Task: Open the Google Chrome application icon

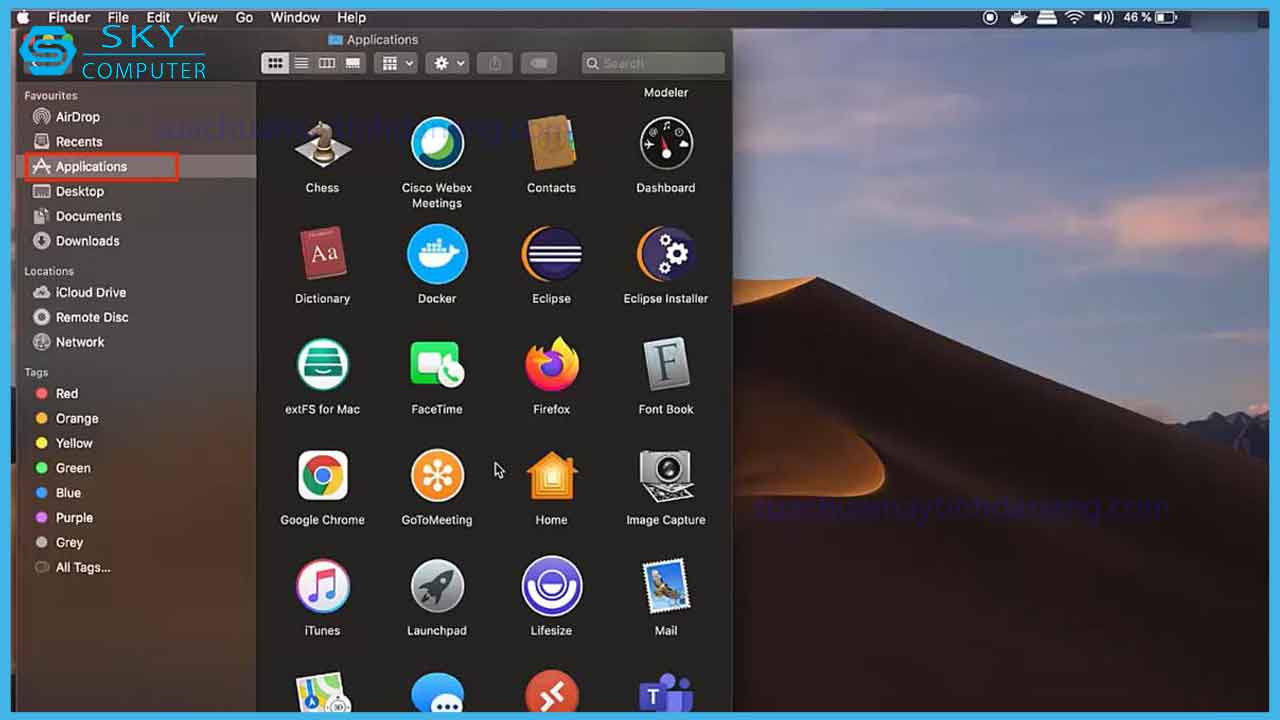Action: [322, 476]
